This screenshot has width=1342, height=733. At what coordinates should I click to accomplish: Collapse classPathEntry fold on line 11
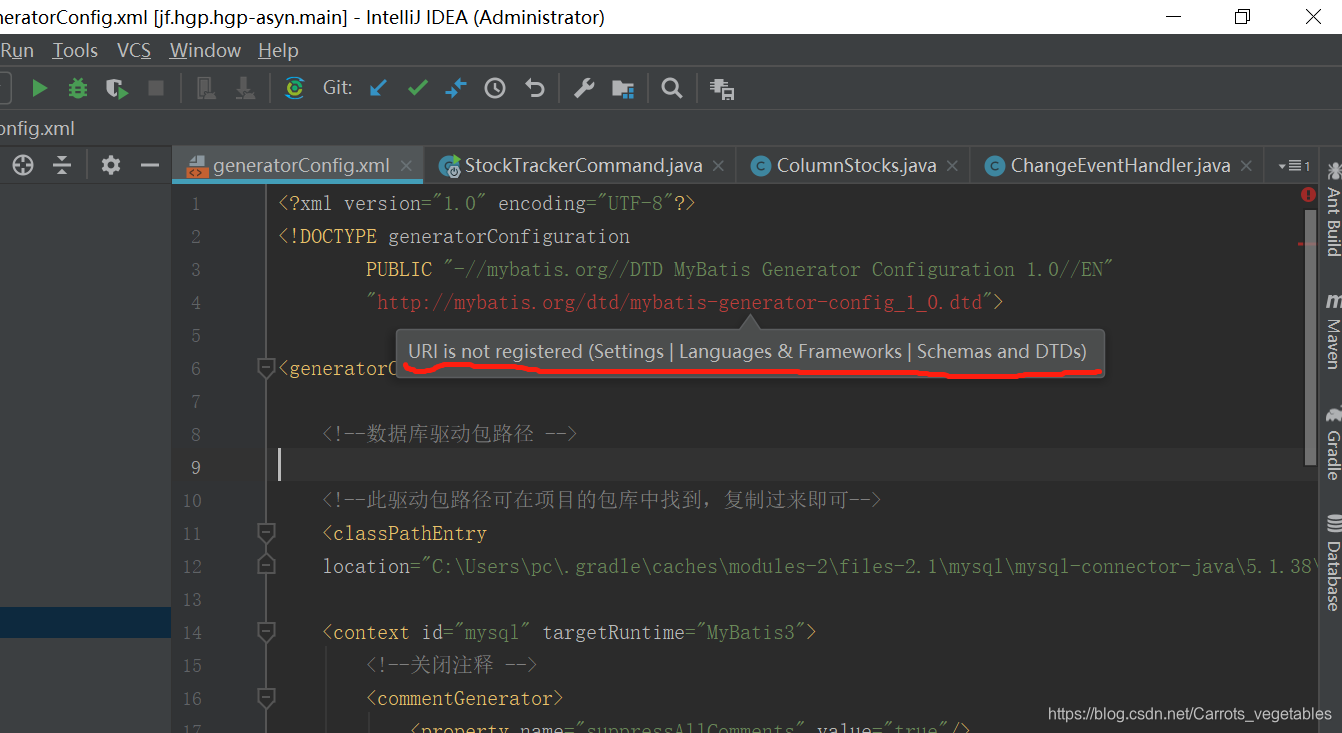(x=266, y=533)
